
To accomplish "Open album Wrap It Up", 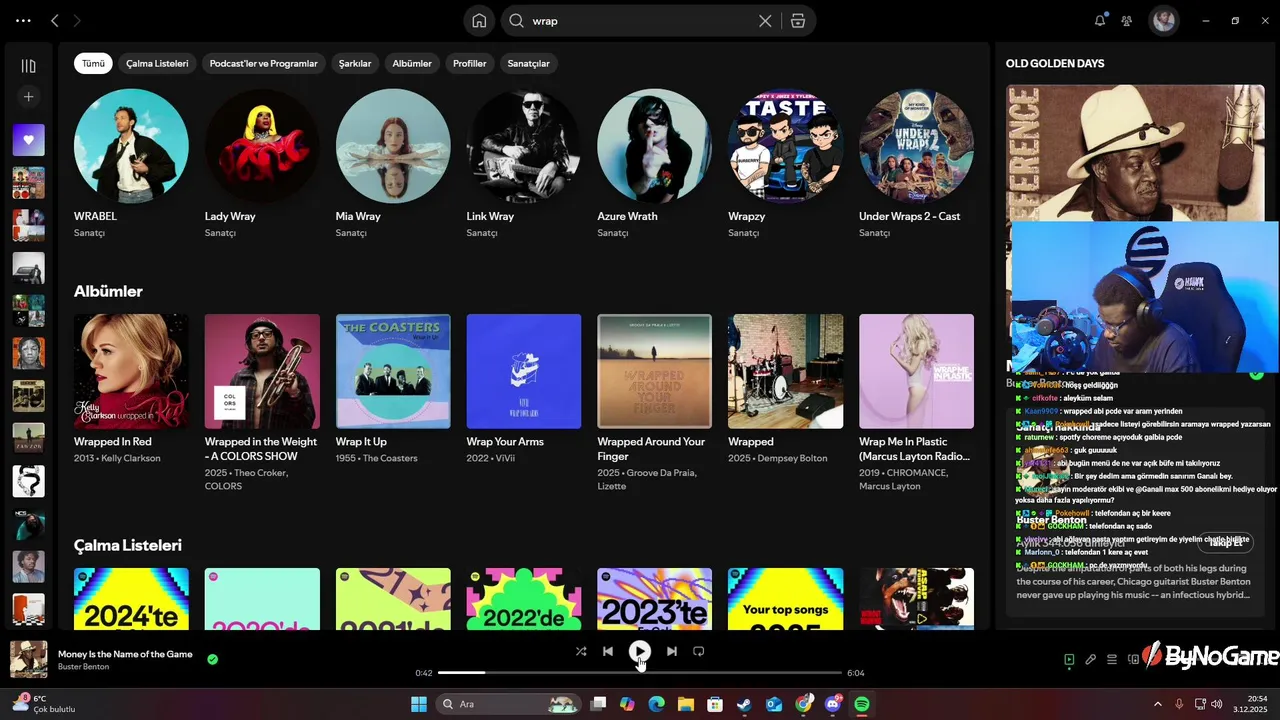I will pyautogui.click(x=393, y=371).
